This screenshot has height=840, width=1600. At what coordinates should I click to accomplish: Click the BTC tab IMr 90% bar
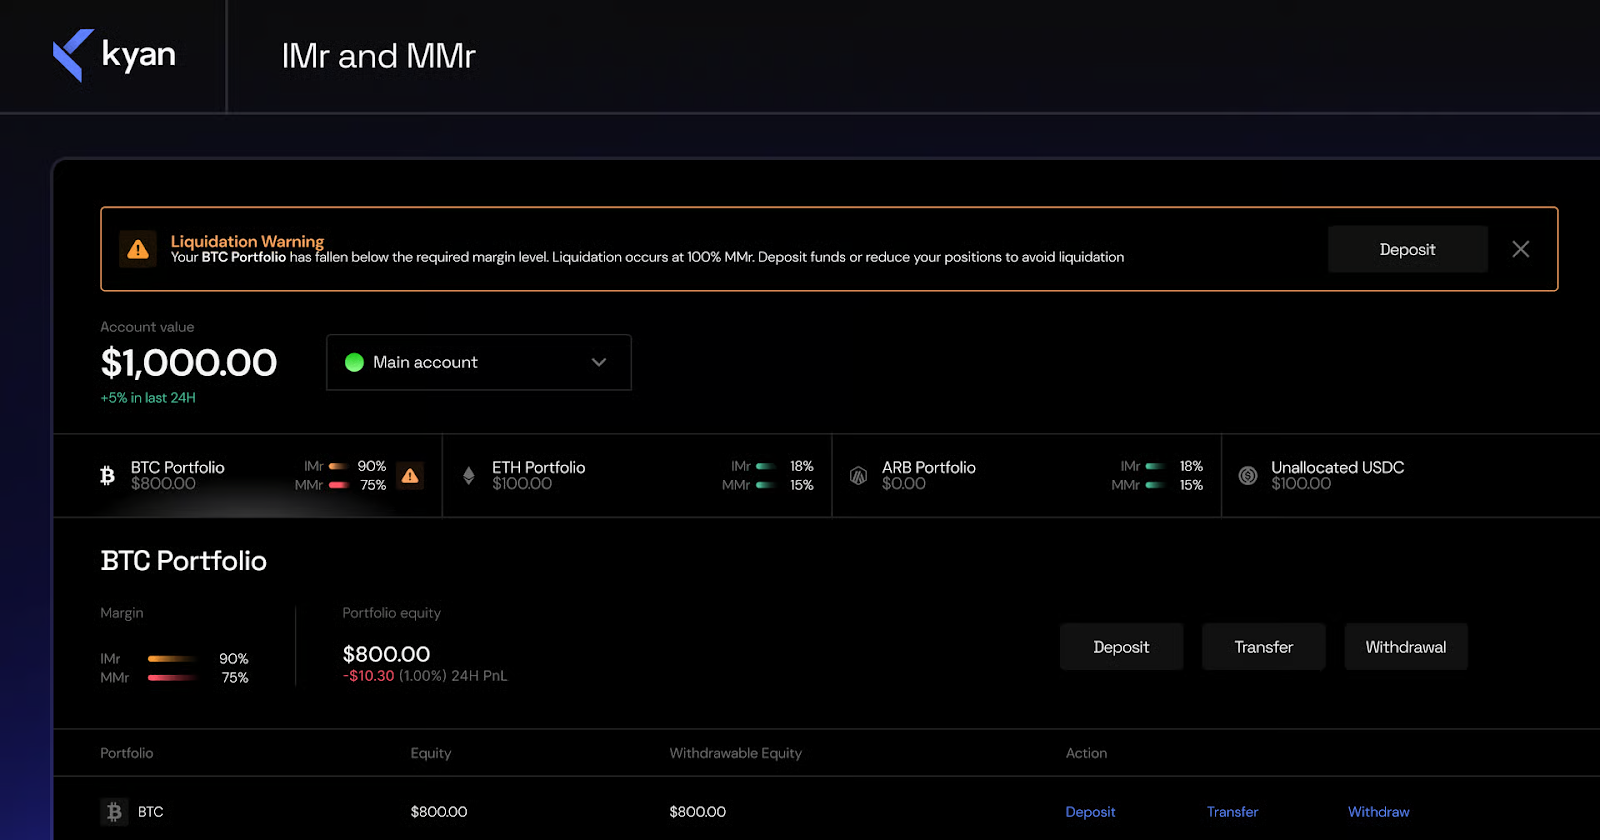[339, 466]
